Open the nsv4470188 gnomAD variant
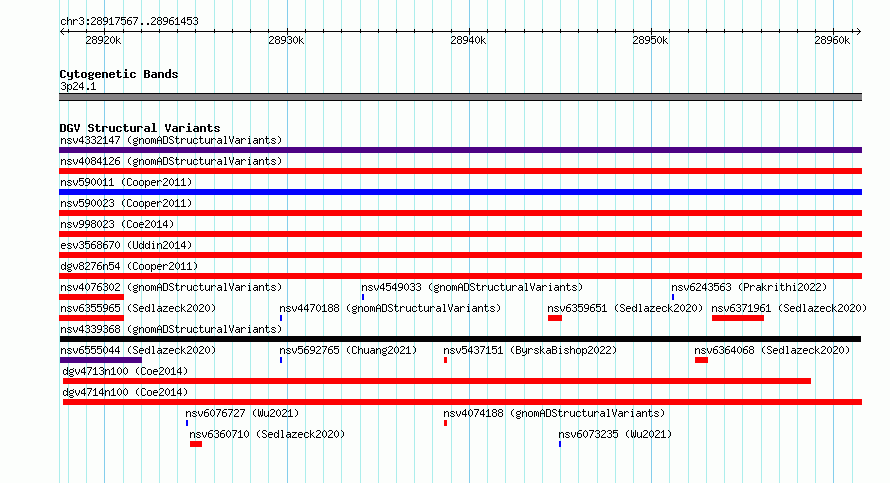890x483 pixels. coord(390,308)
